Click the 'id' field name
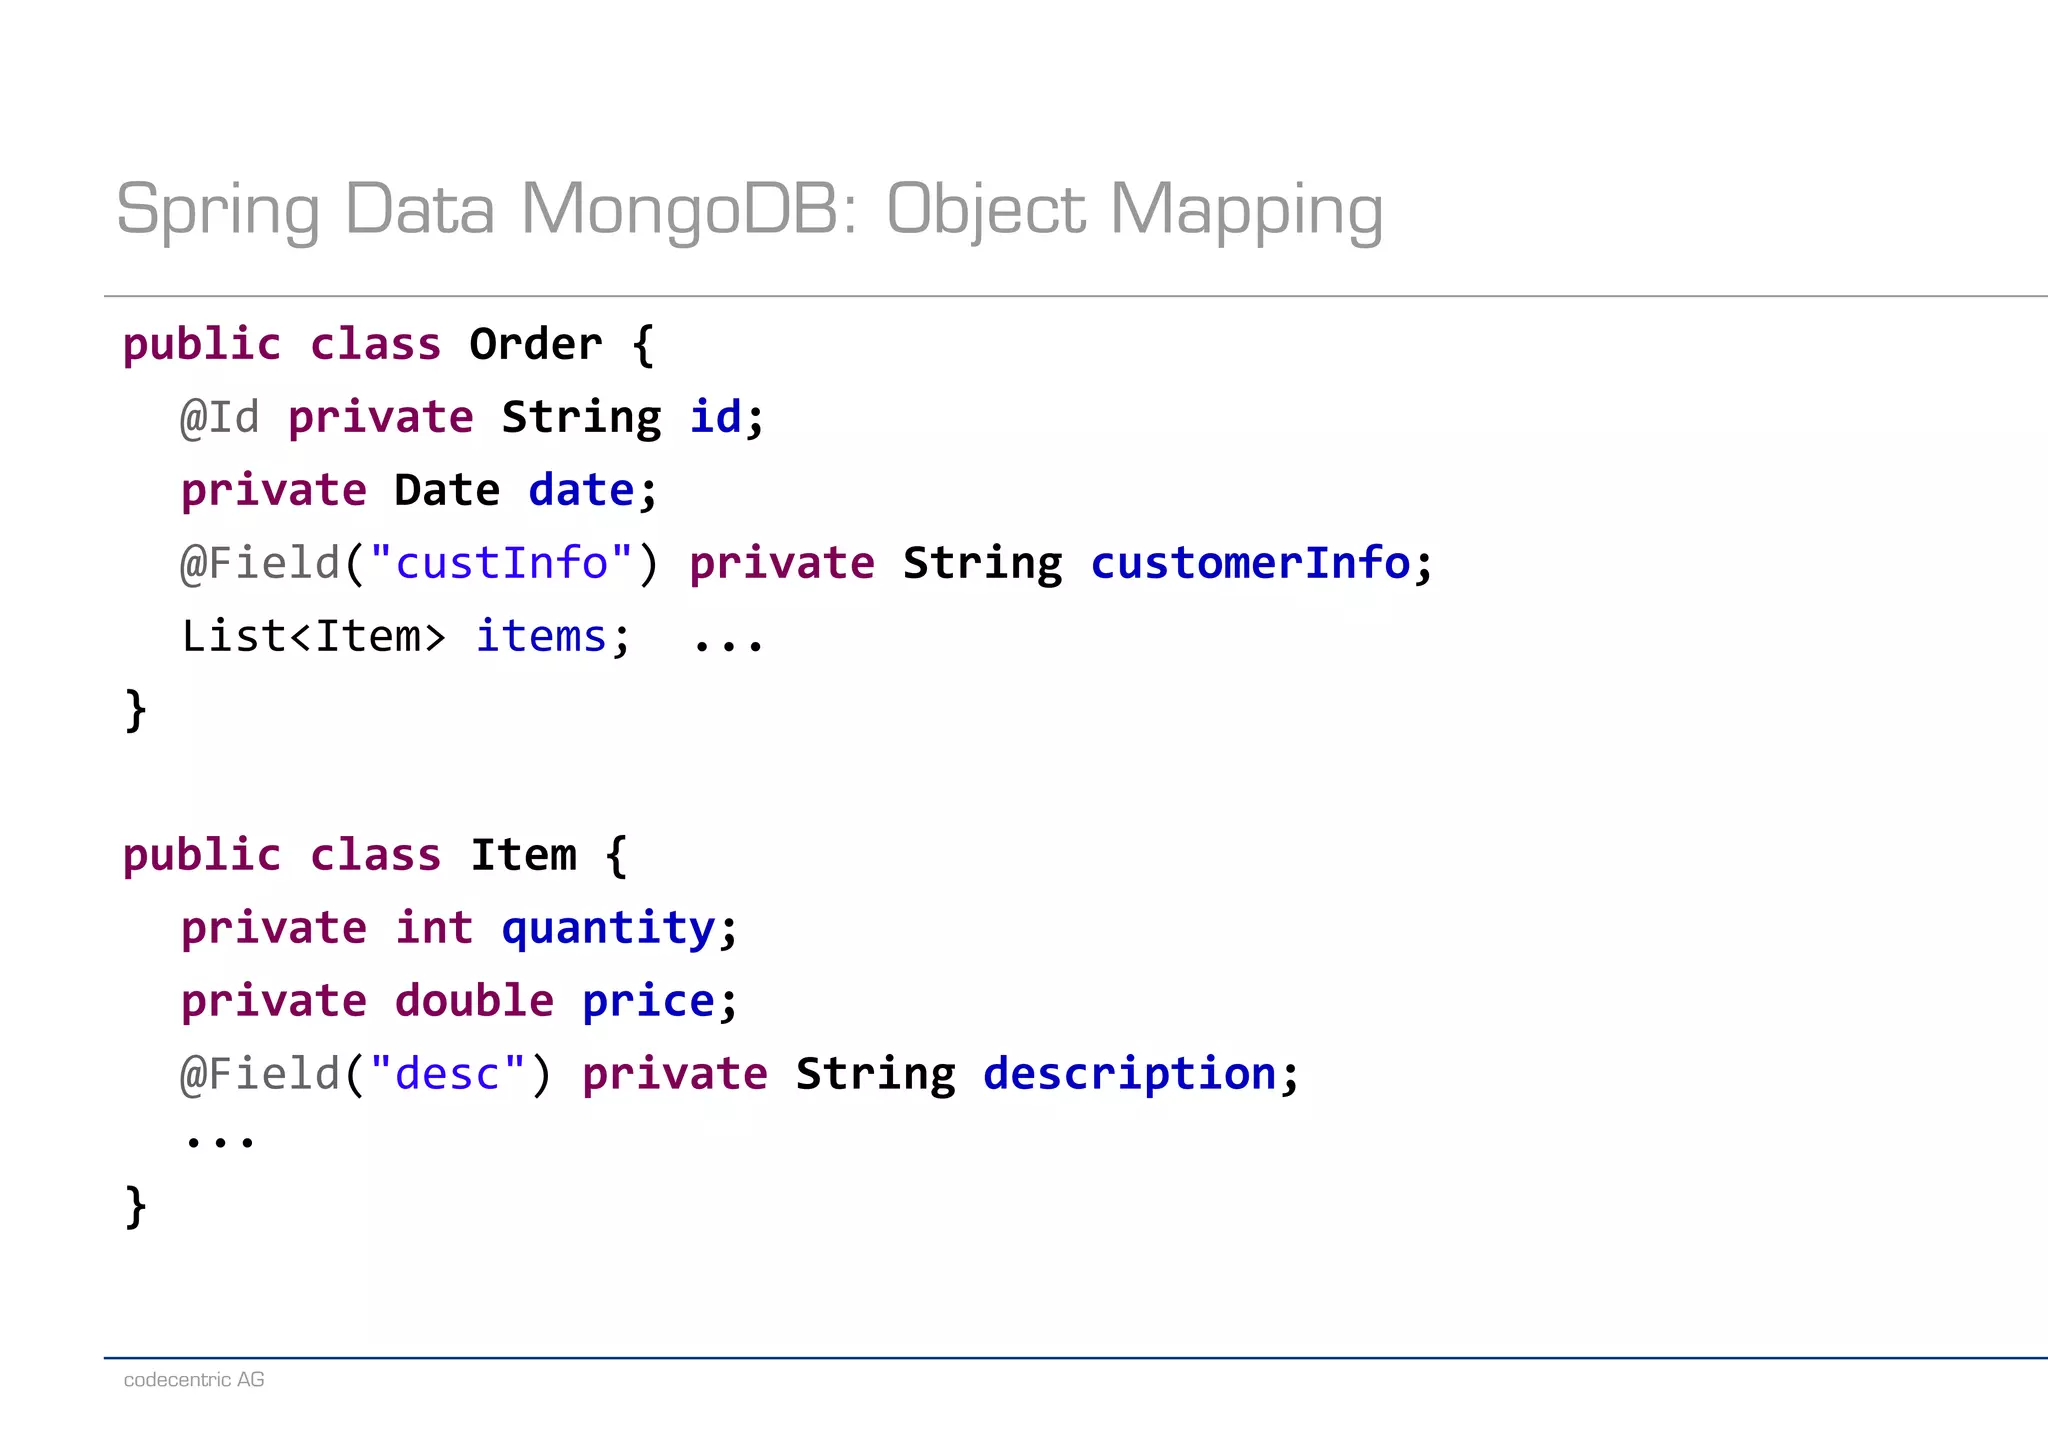 (x=716, y=417)
